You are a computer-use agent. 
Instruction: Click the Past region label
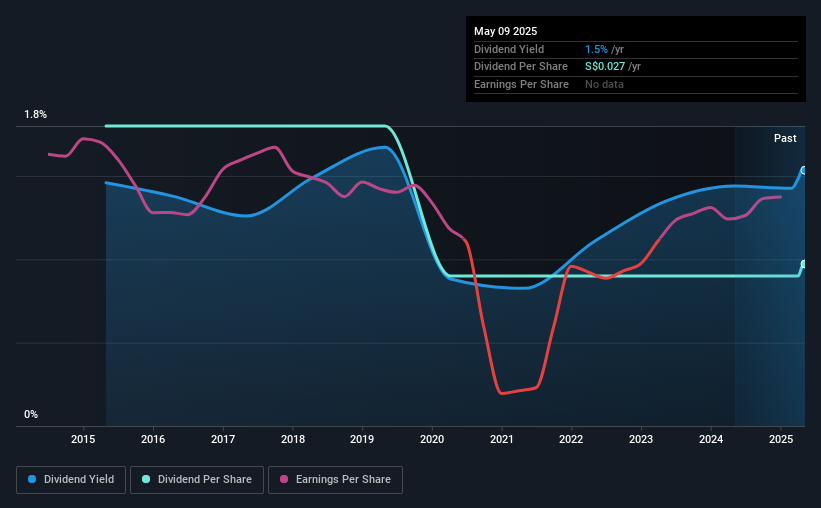(x=785, y=138)
